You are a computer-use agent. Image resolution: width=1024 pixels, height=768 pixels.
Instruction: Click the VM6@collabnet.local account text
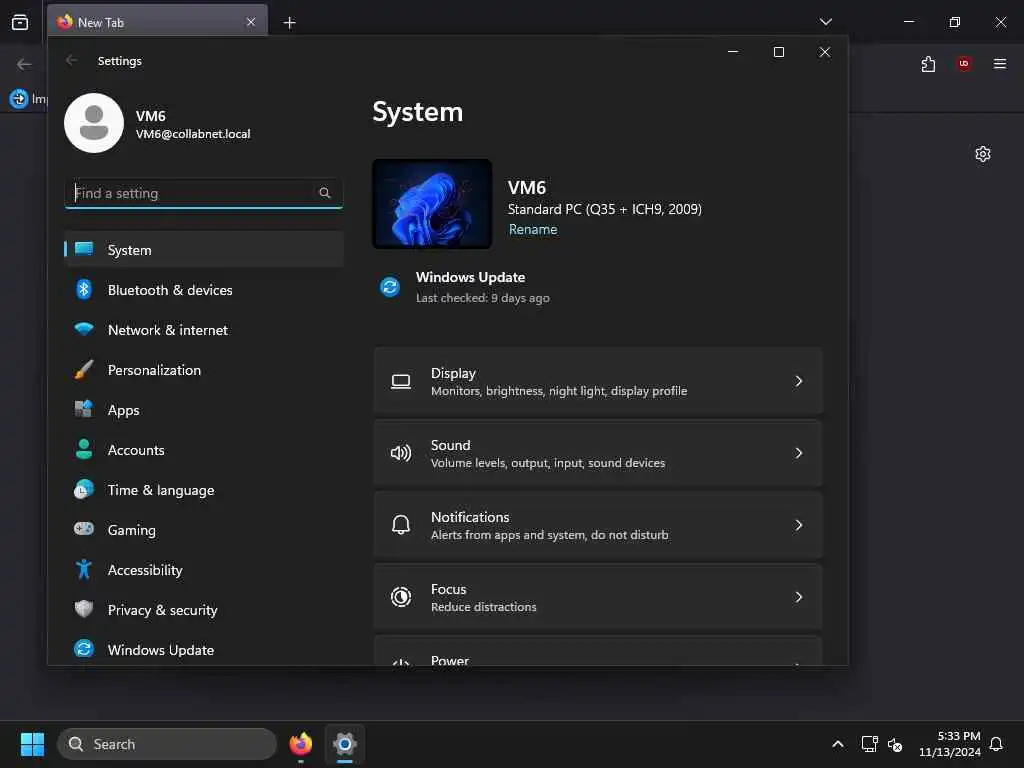click(x=193, y=134)
